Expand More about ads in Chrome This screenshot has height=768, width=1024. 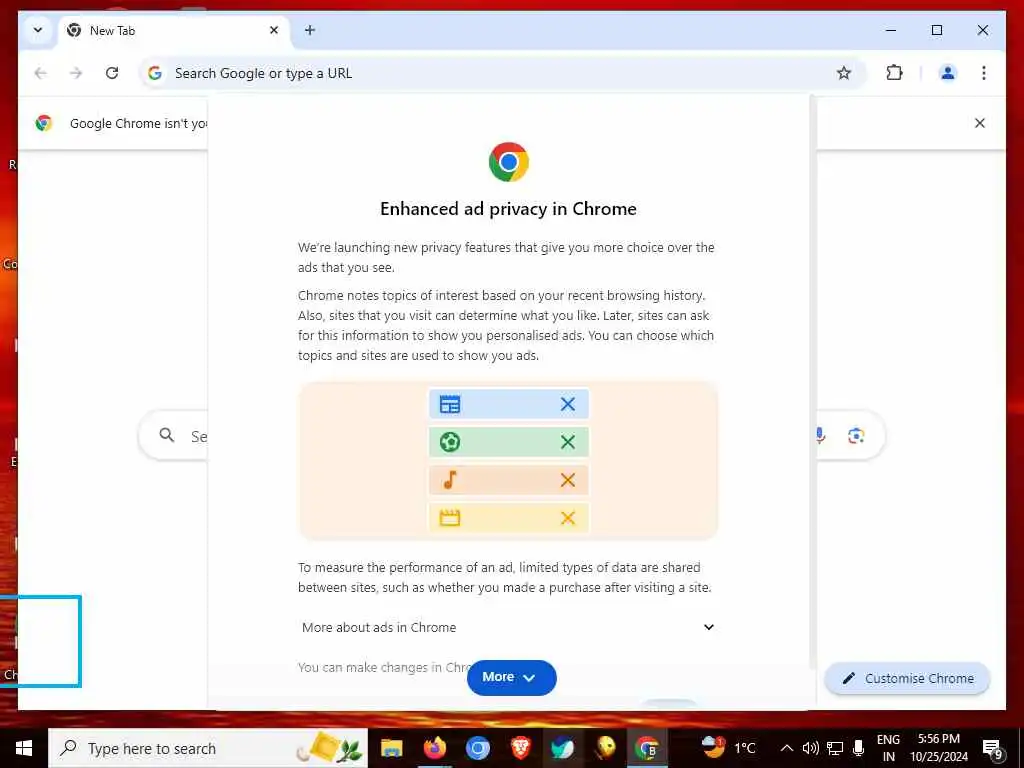(x=508, y=628)
